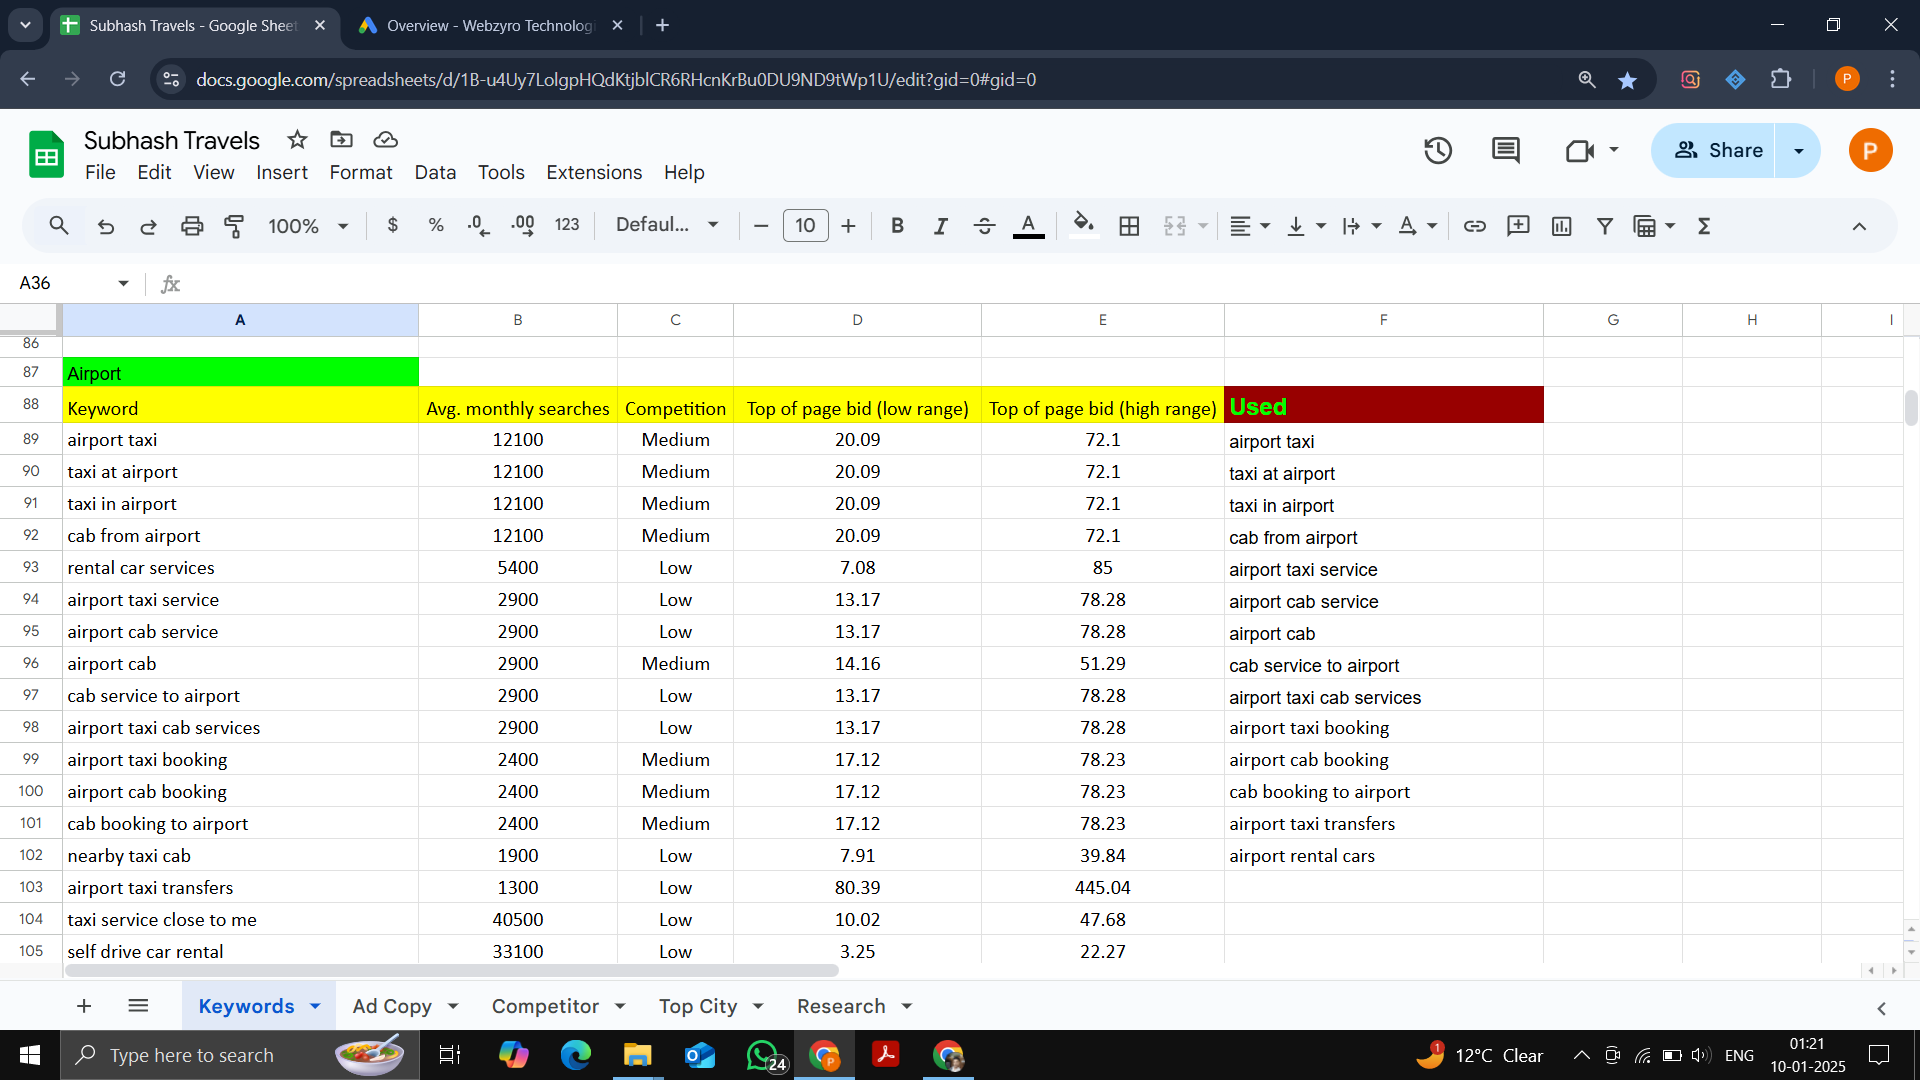The width and height of the screenshot is (1920, 1080).
Task: Open more number formats 123 button
Action: tap(567, 226)
